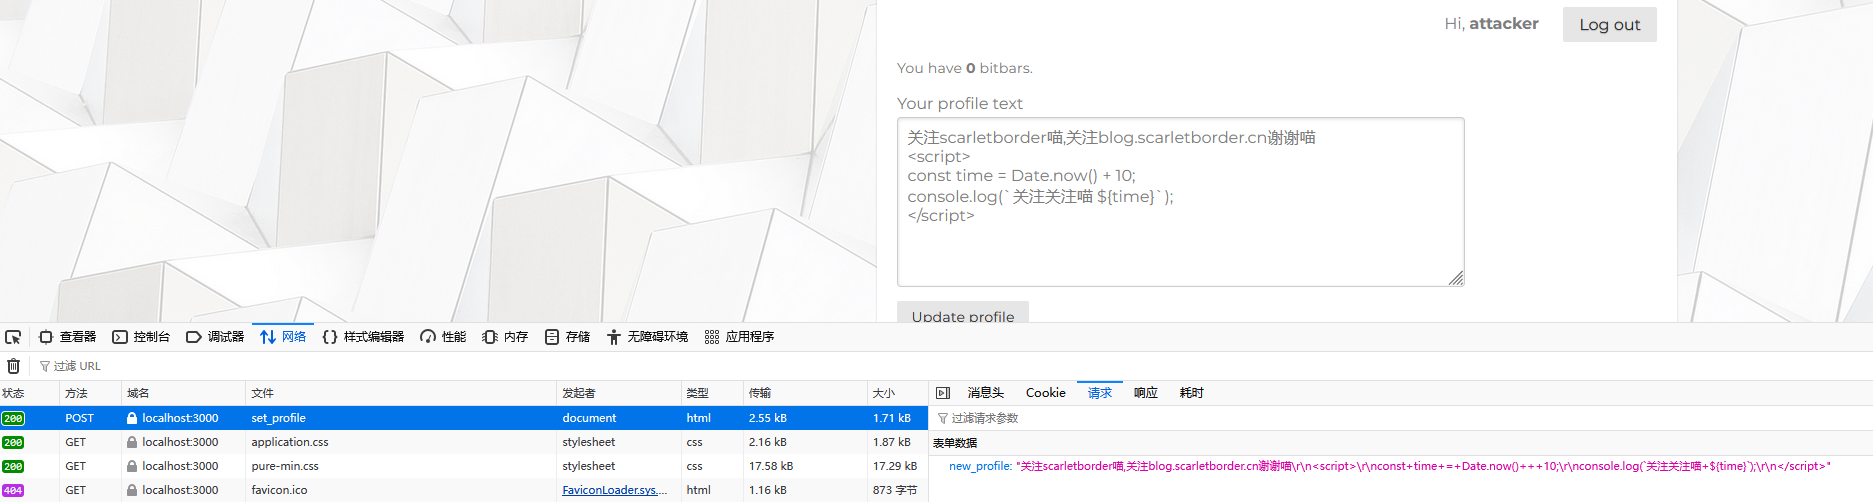The image size is (1873, 502).
Task: Select the set_profile POST request row
Action: [x=464, y=418]
